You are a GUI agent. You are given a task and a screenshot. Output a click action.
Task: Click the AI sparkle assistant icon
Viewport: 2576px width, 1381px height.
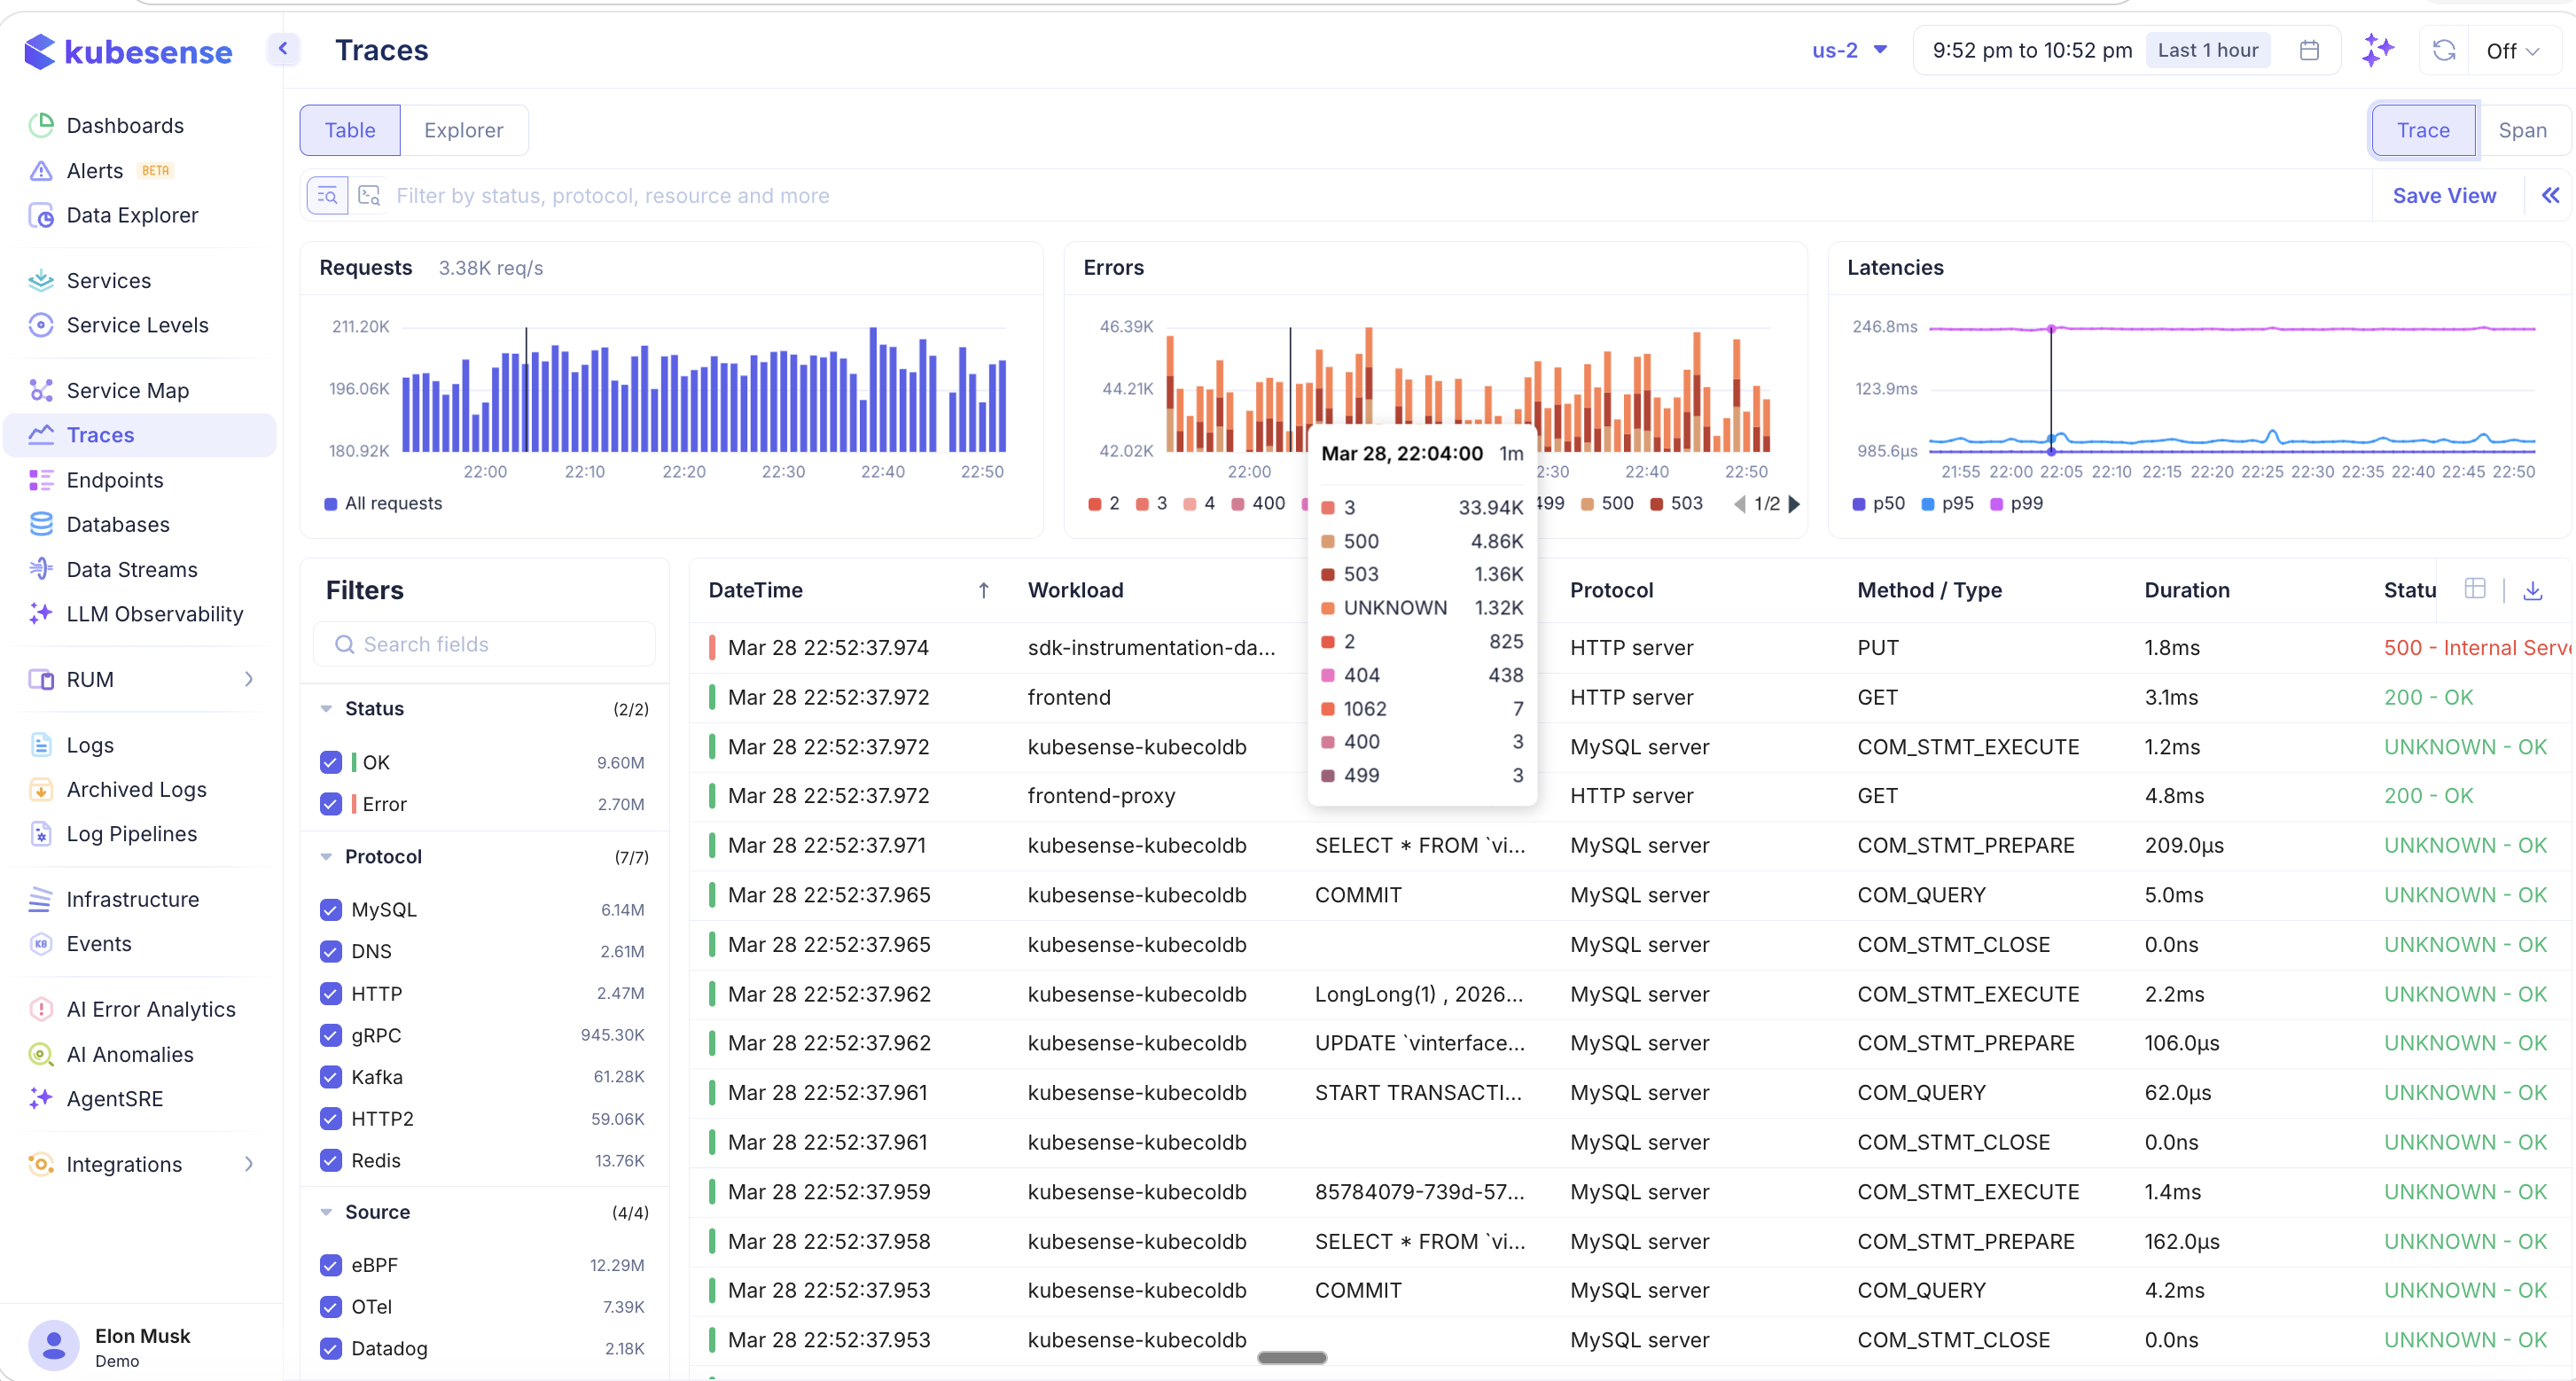(2377, 50)
